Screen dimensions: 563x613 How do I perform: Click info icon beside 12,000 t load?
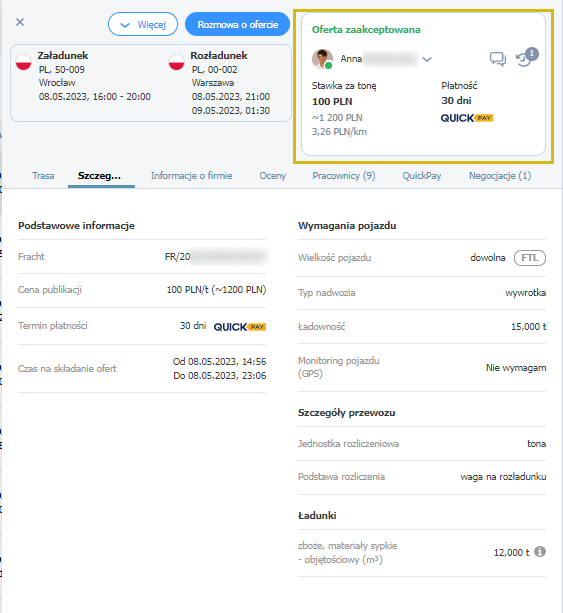click(x=540, y=552)
